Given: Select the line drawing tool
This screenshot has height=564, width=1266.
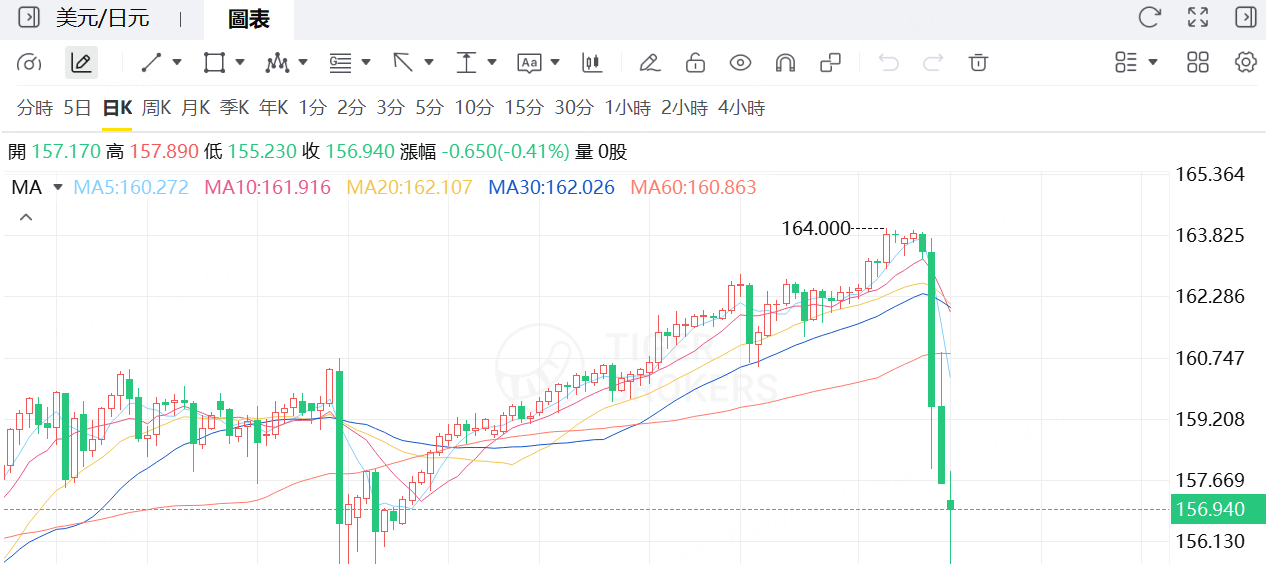Looking at the screenshot, I should (x=152, y=63).
